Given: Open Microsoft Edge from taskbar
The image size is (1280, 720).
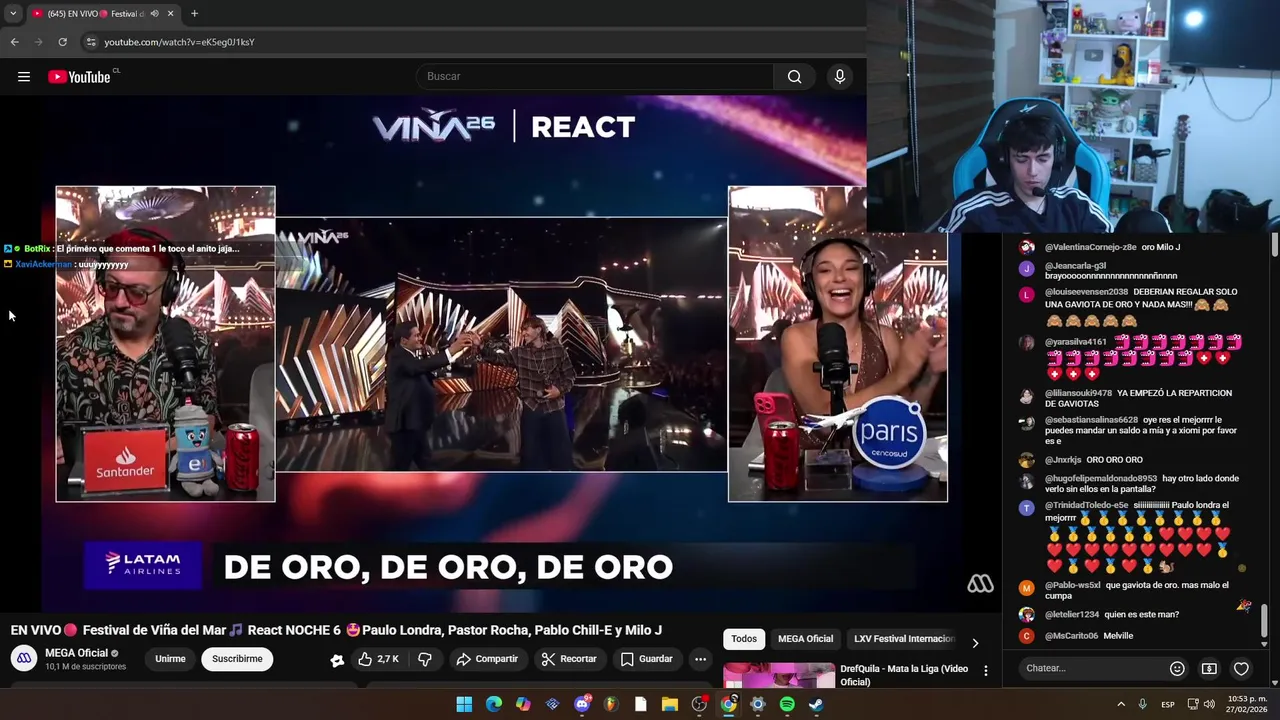Looking at the screenshot, I should [494, 704].
